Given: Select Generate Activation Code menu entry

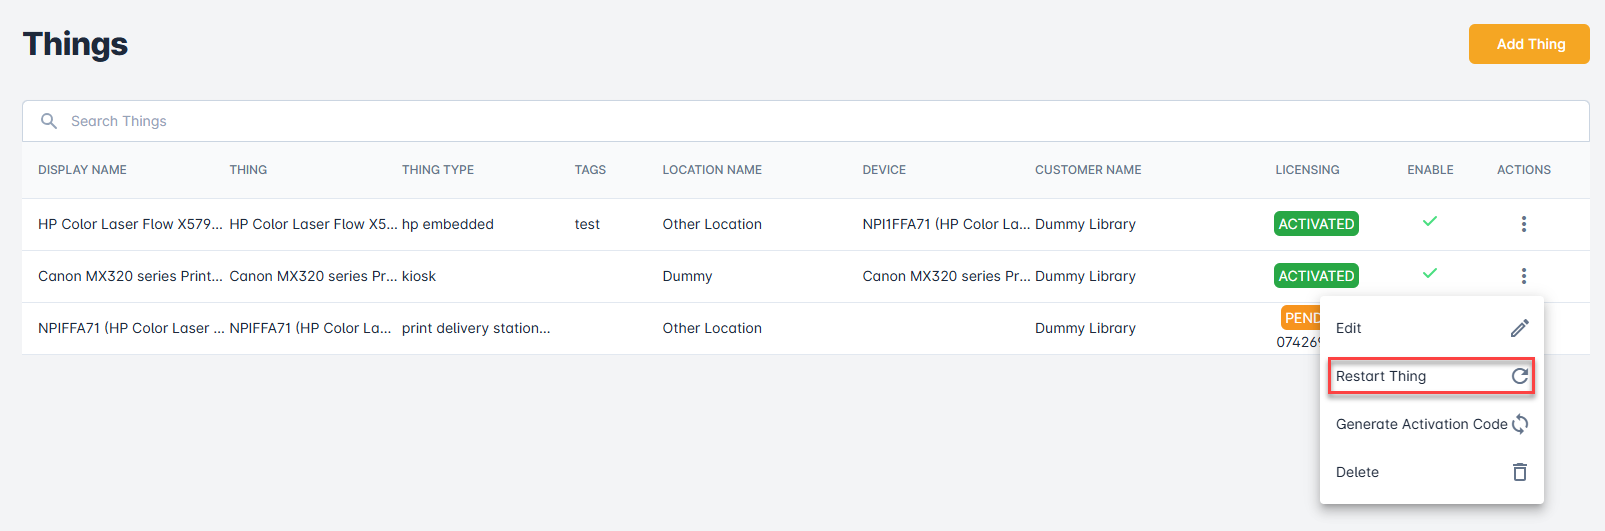Looking at the screenshot, I should pyautogui.click(x=1420, y=424).
